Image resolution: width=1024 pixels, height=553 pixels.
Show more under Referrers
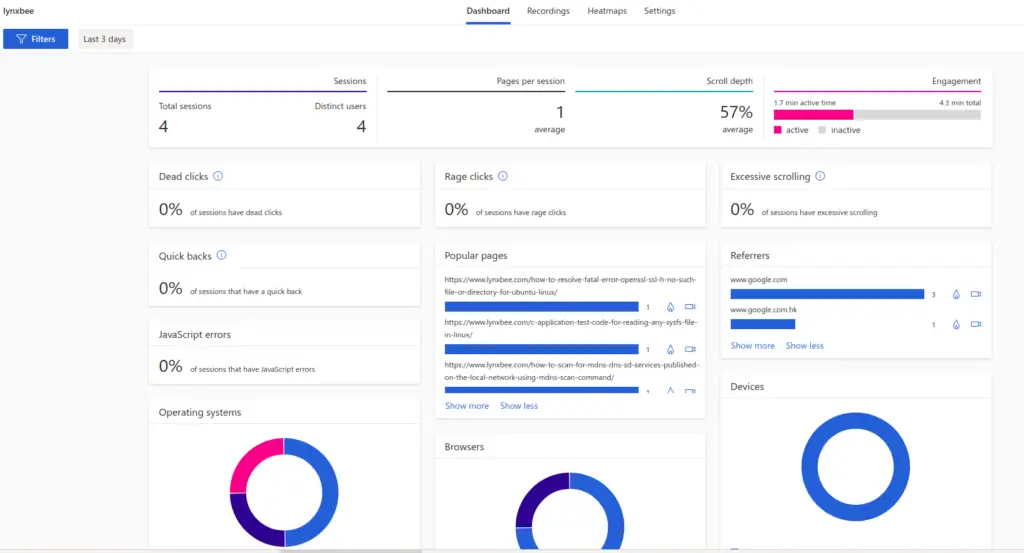[x=752, y=346]
